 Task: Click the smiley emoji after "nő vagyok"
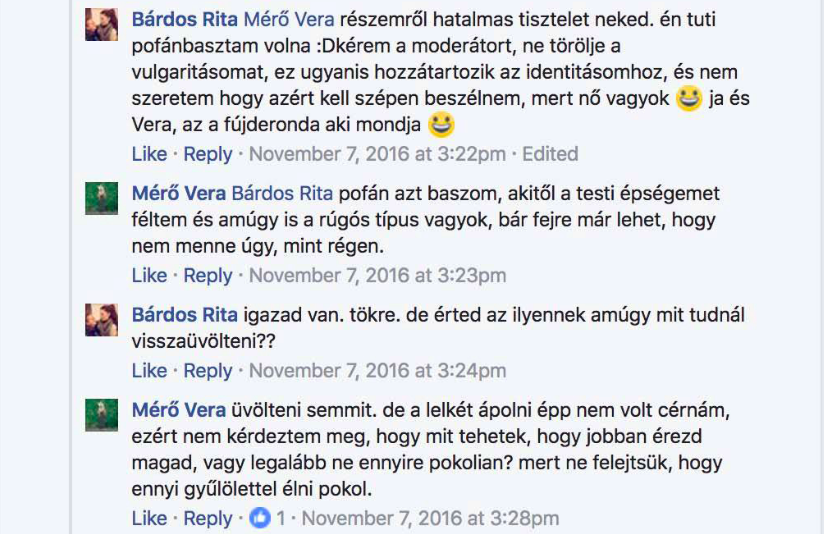tap(687, 99)
